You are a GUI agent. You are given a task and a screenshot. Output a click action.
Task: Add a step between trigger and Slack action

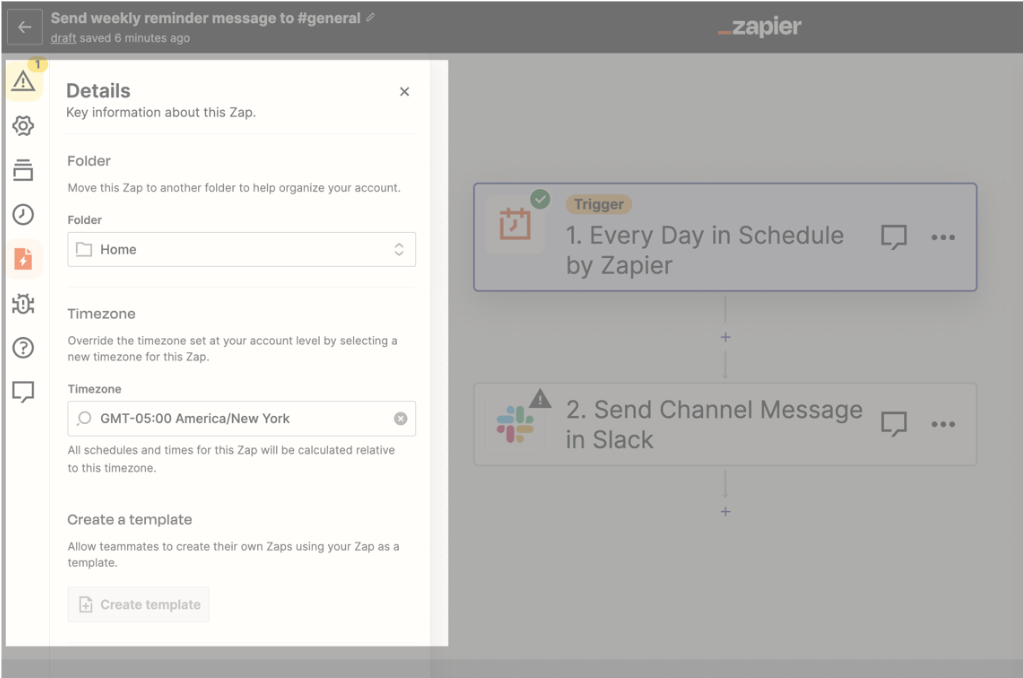[725, 337]
